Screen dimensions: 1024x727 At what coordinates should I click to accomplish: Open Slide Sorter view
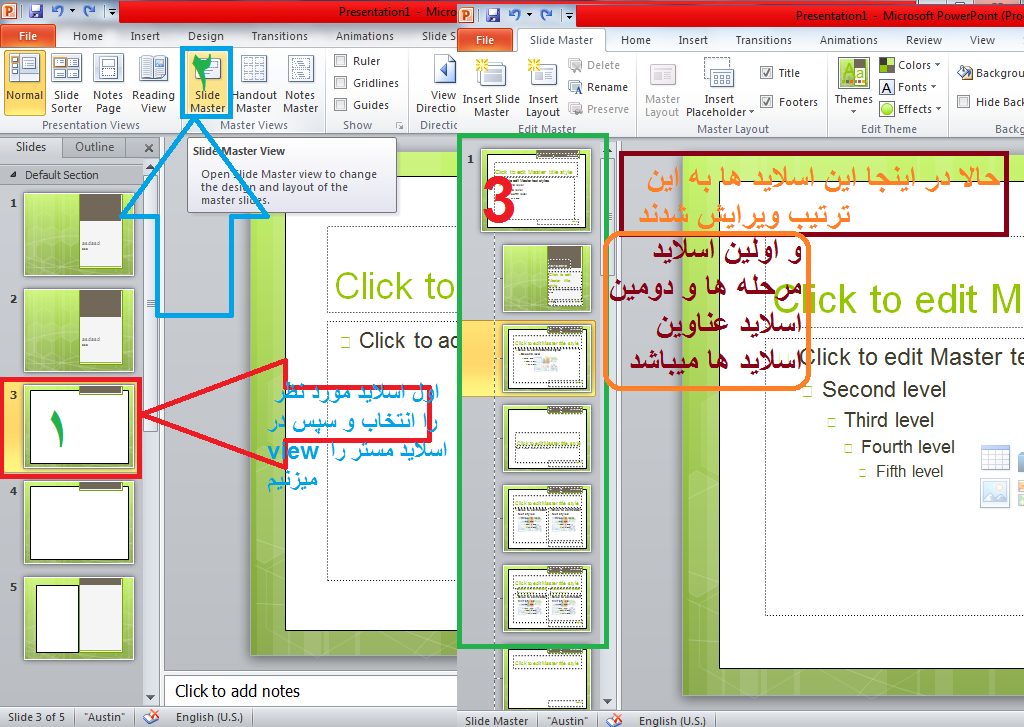click(x=67, y=83)
